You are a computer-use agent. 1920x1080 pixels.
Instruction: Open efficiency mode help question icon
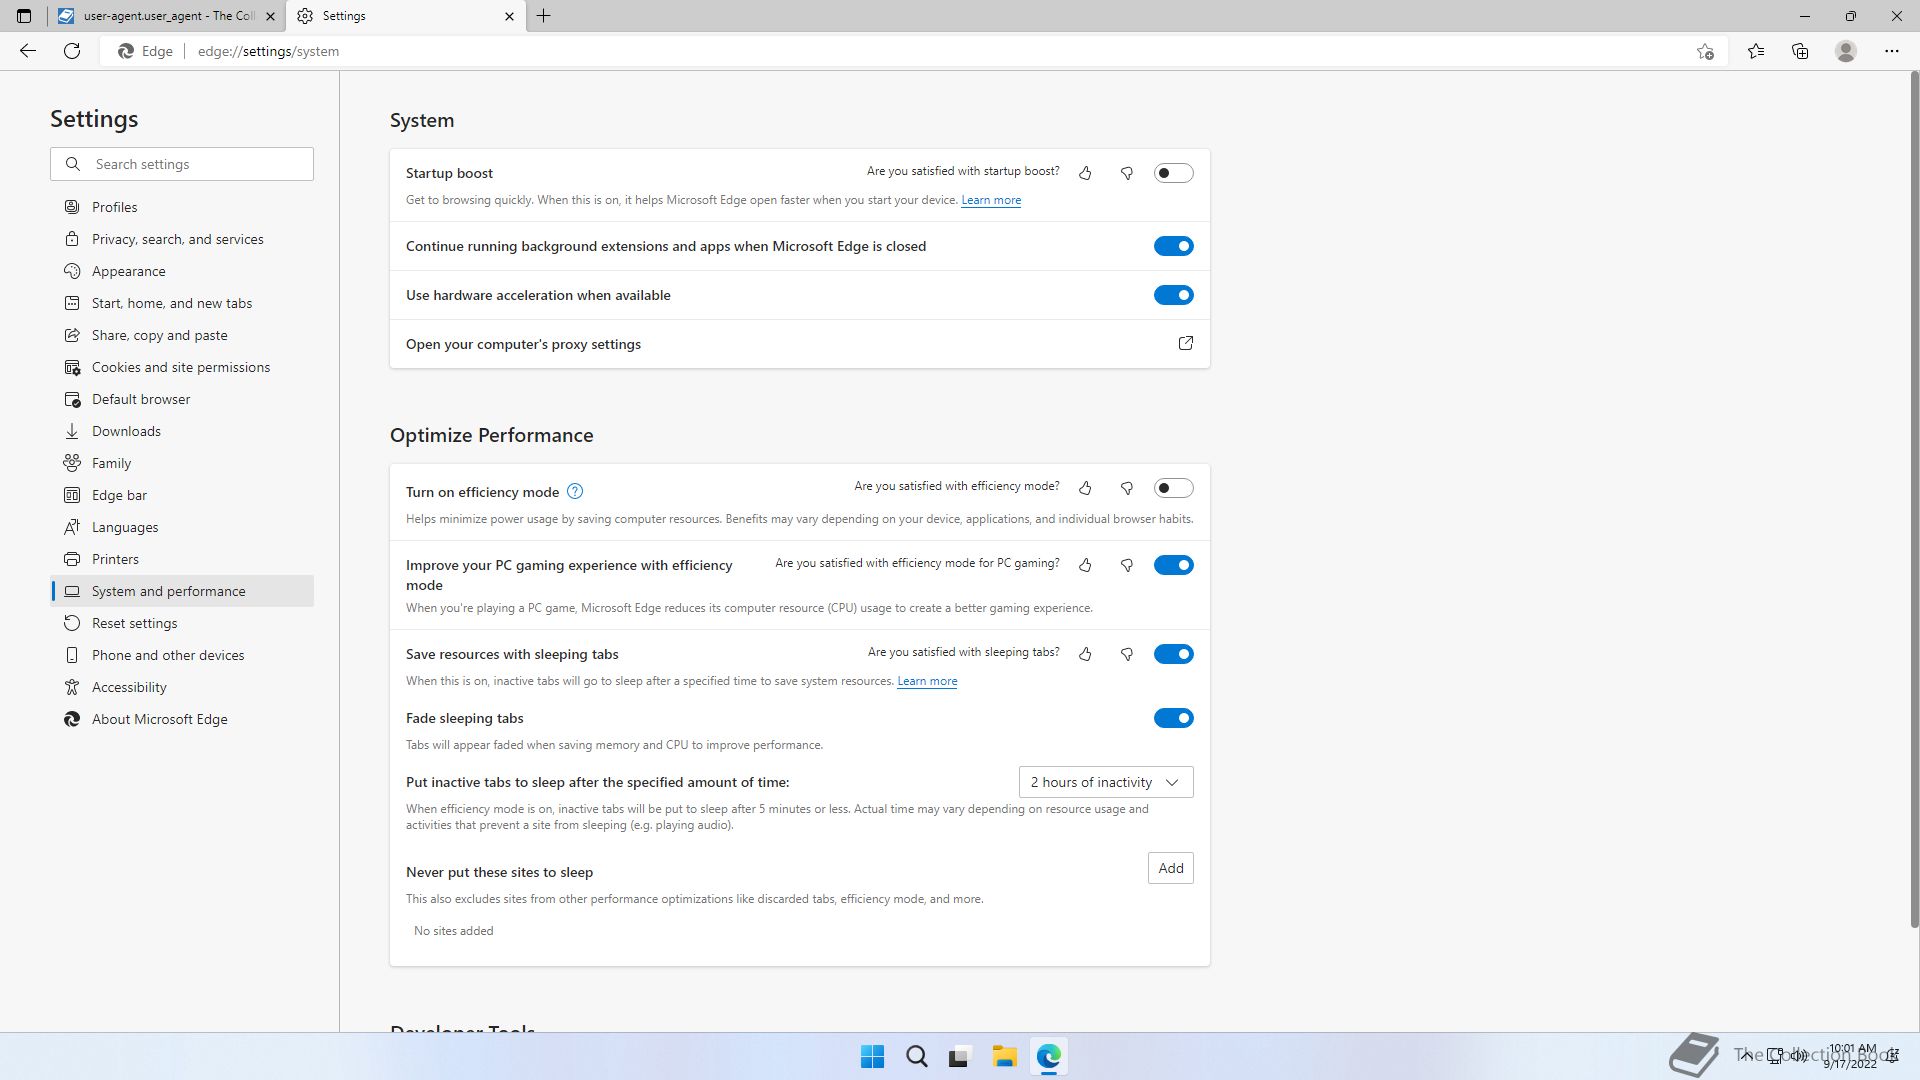[575, 491]
